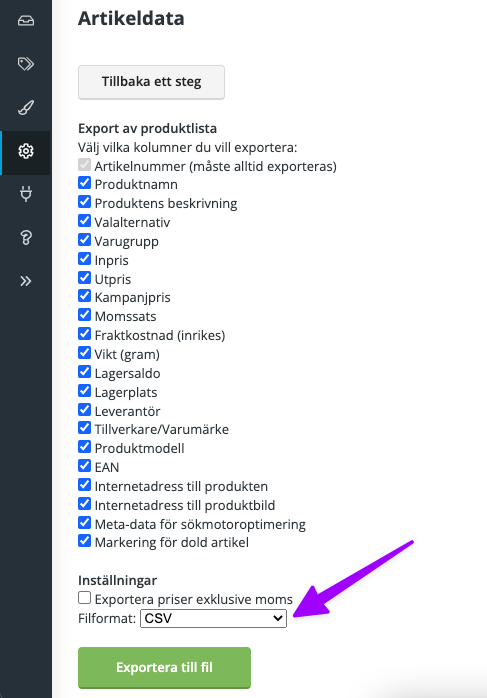Toggle the EAN checkbox
This screenshot has height=698, width=487.
point(84,466)
